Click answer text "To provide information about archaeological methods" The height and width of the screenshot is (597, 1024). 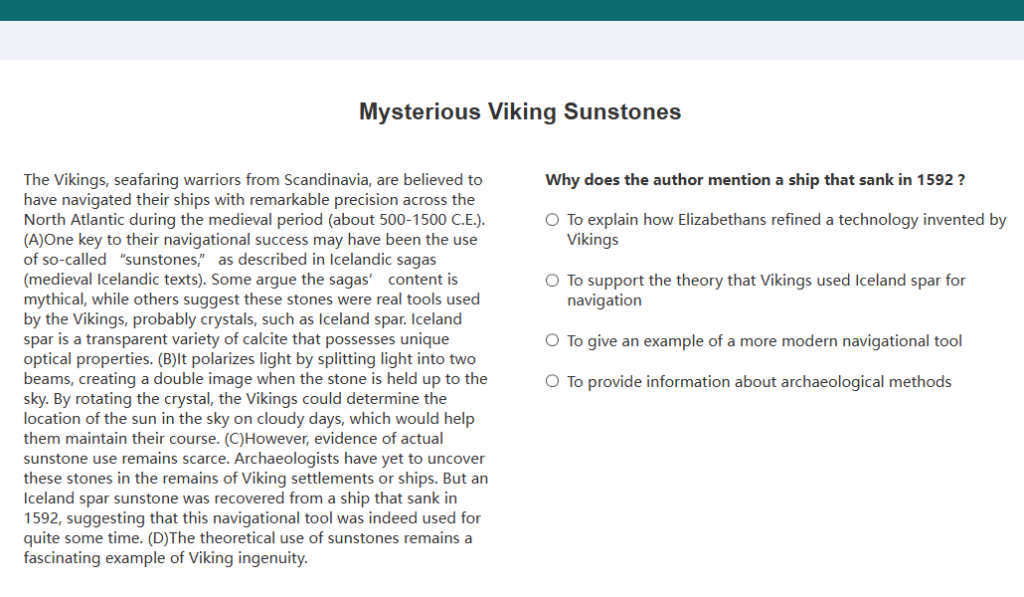pyautogui.click(x=759, y=381)
